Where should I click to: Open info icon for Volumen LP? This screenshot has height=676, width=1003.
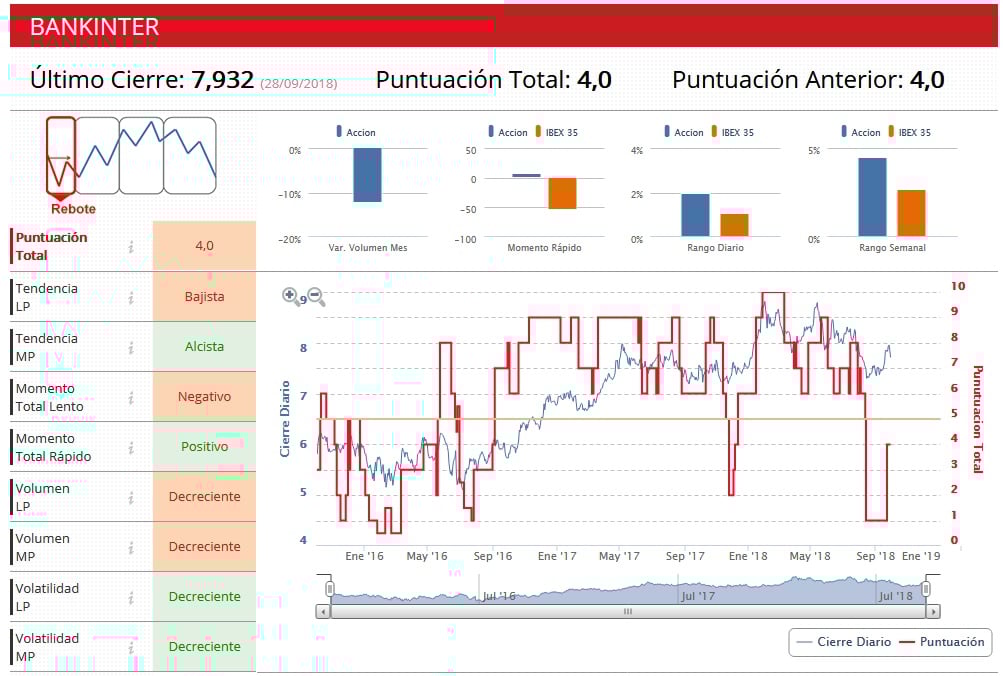[x=131, y=497]
